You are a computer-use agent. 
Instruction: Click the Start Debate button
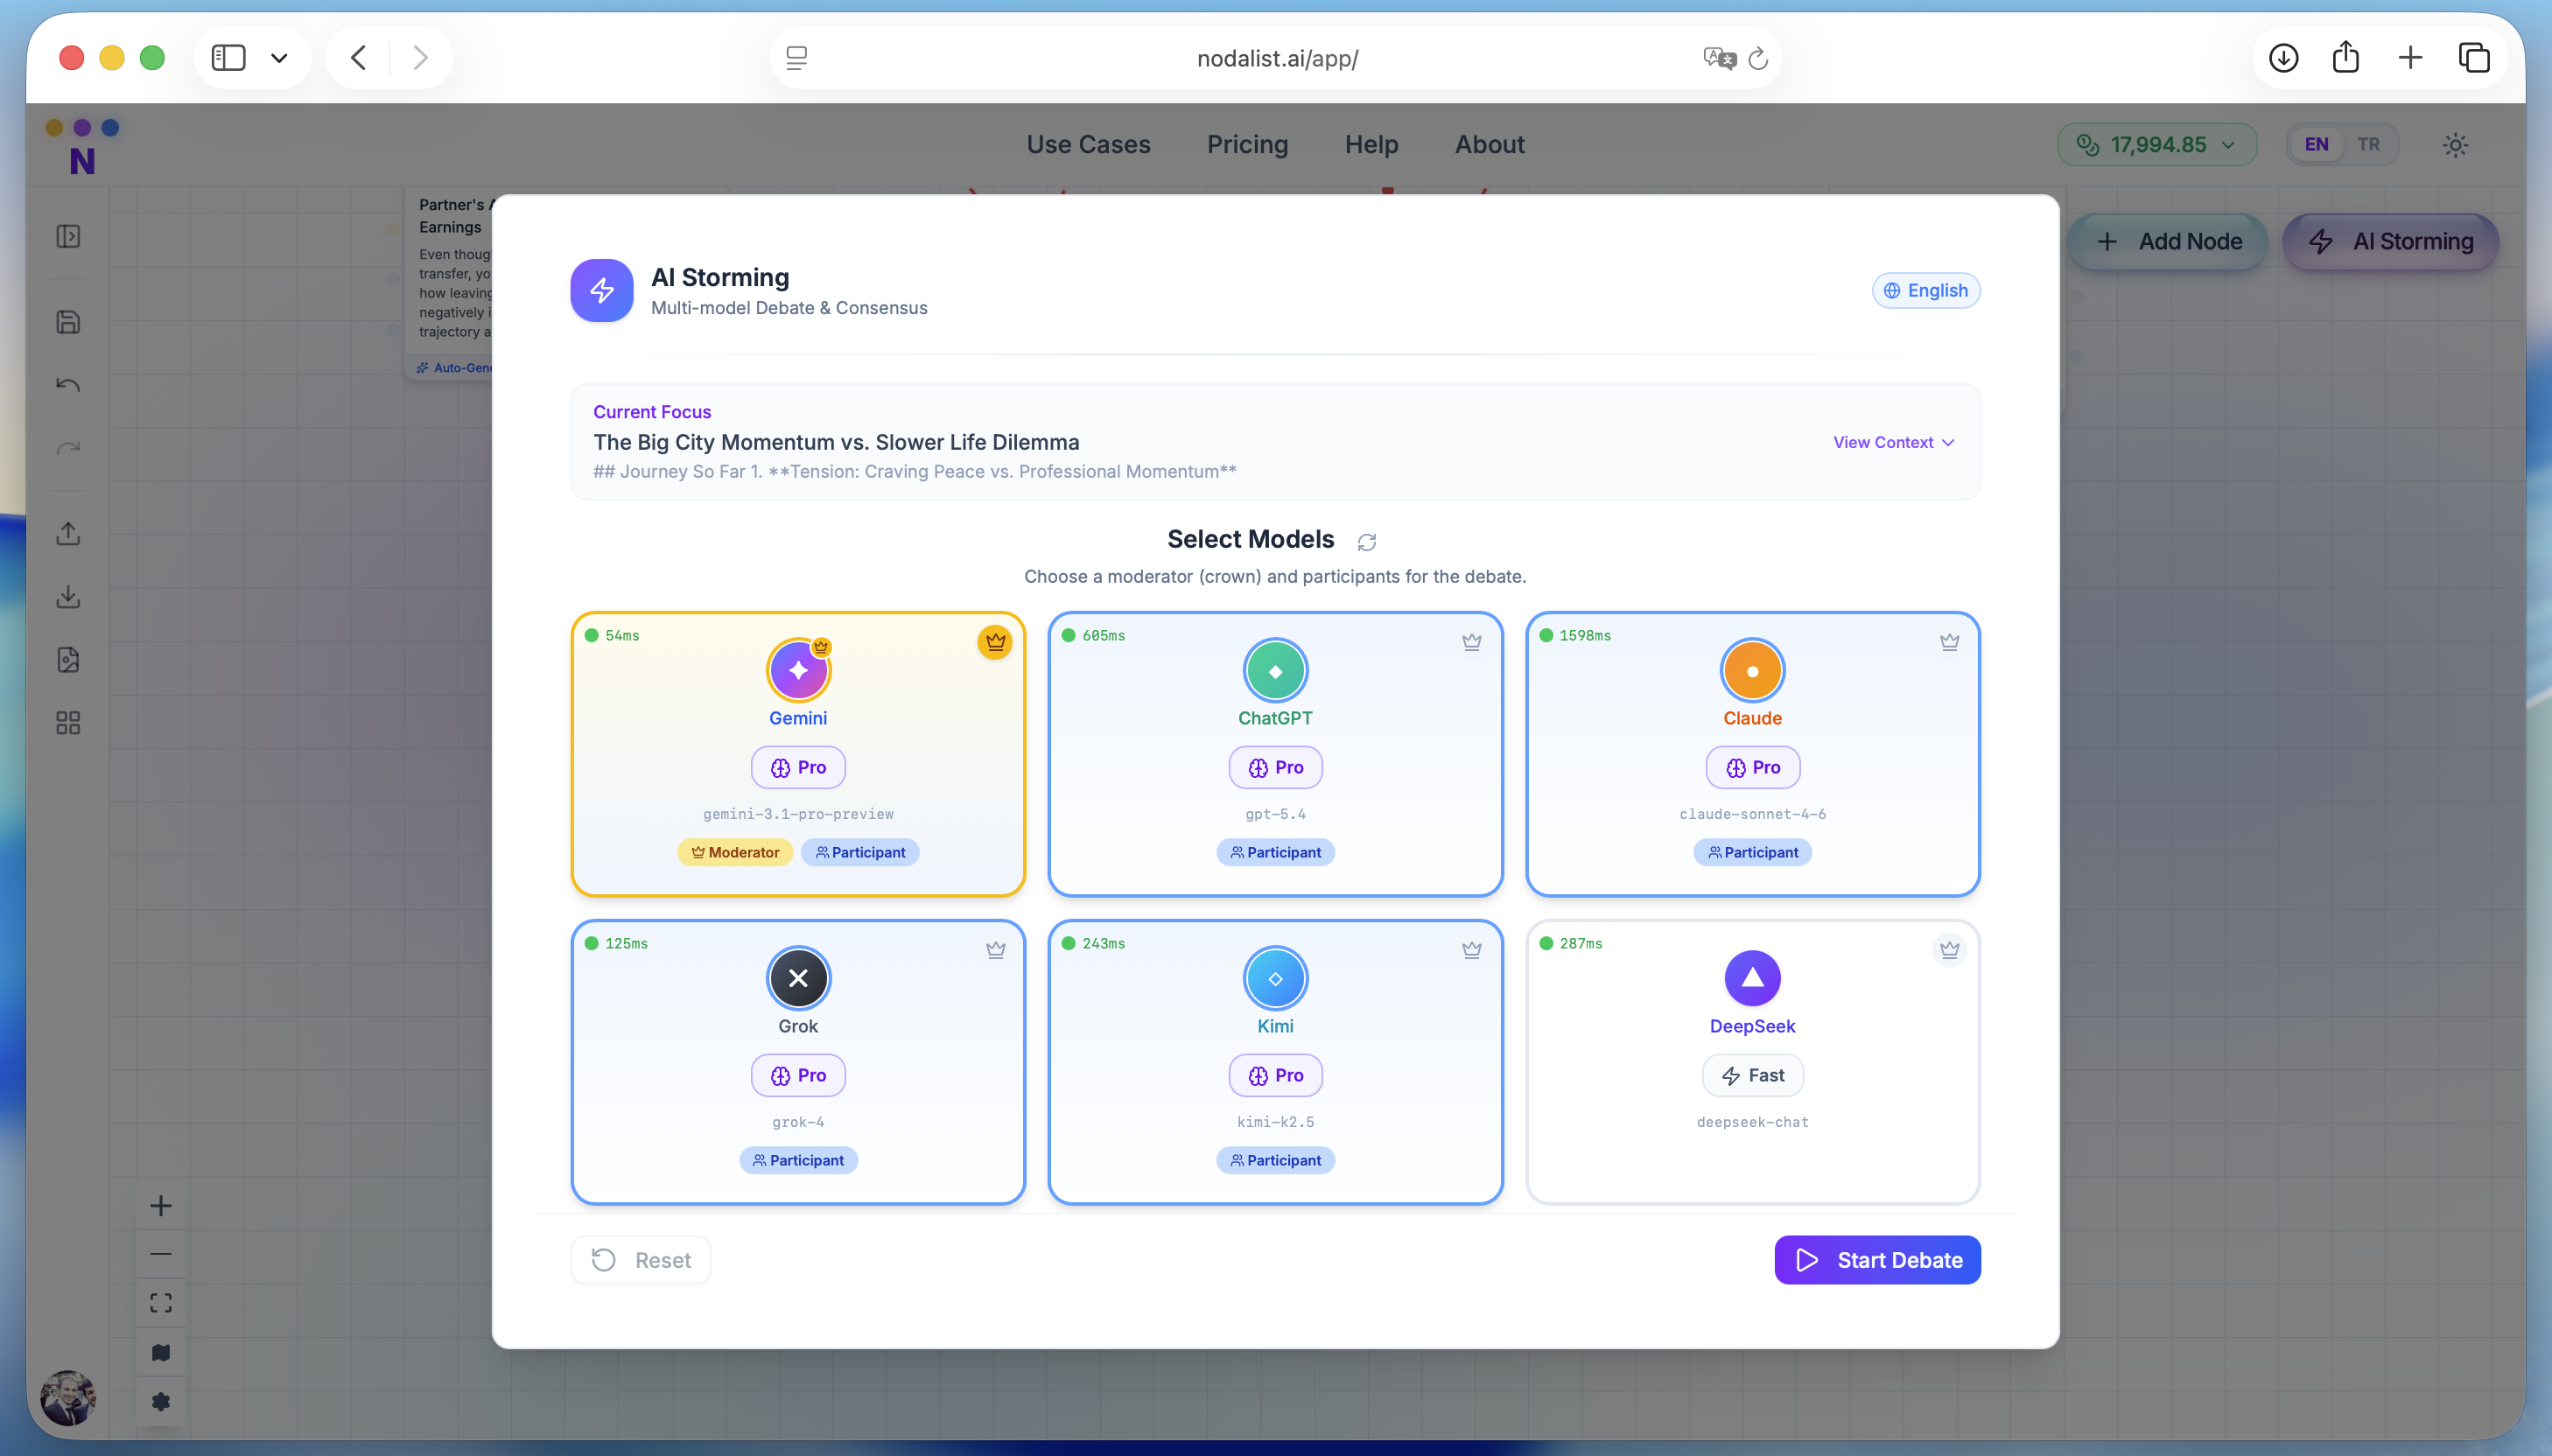tap(1877, 1260)
